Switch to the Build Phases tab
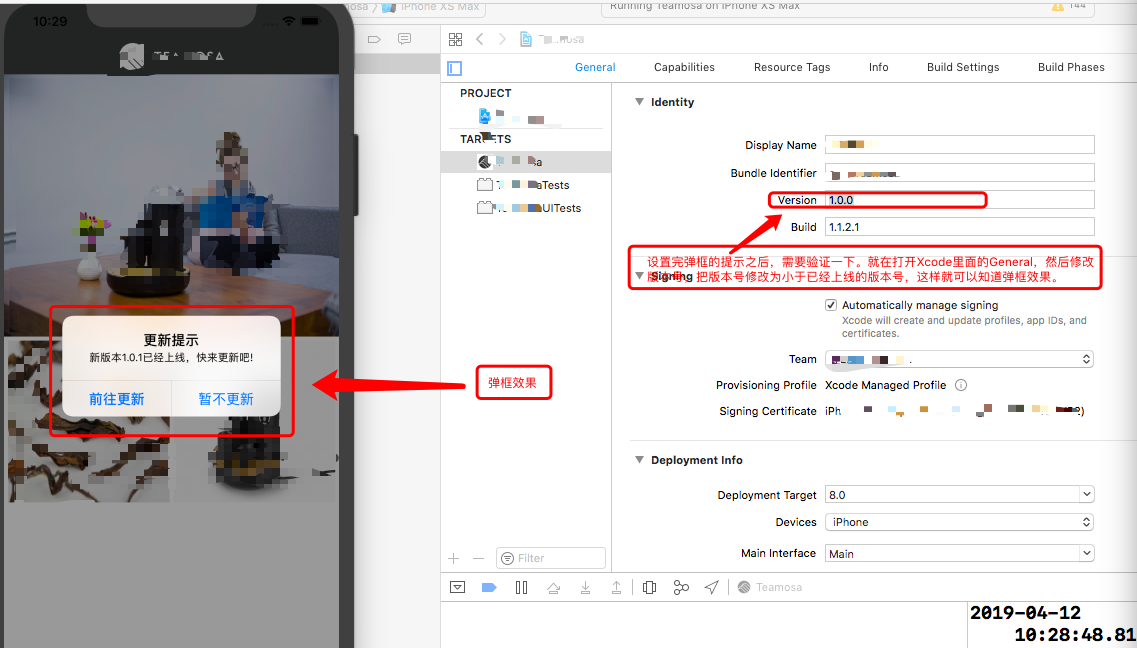Image resolution: width=1137 pixels, height=648 pixels. [x=1071, y=67]
